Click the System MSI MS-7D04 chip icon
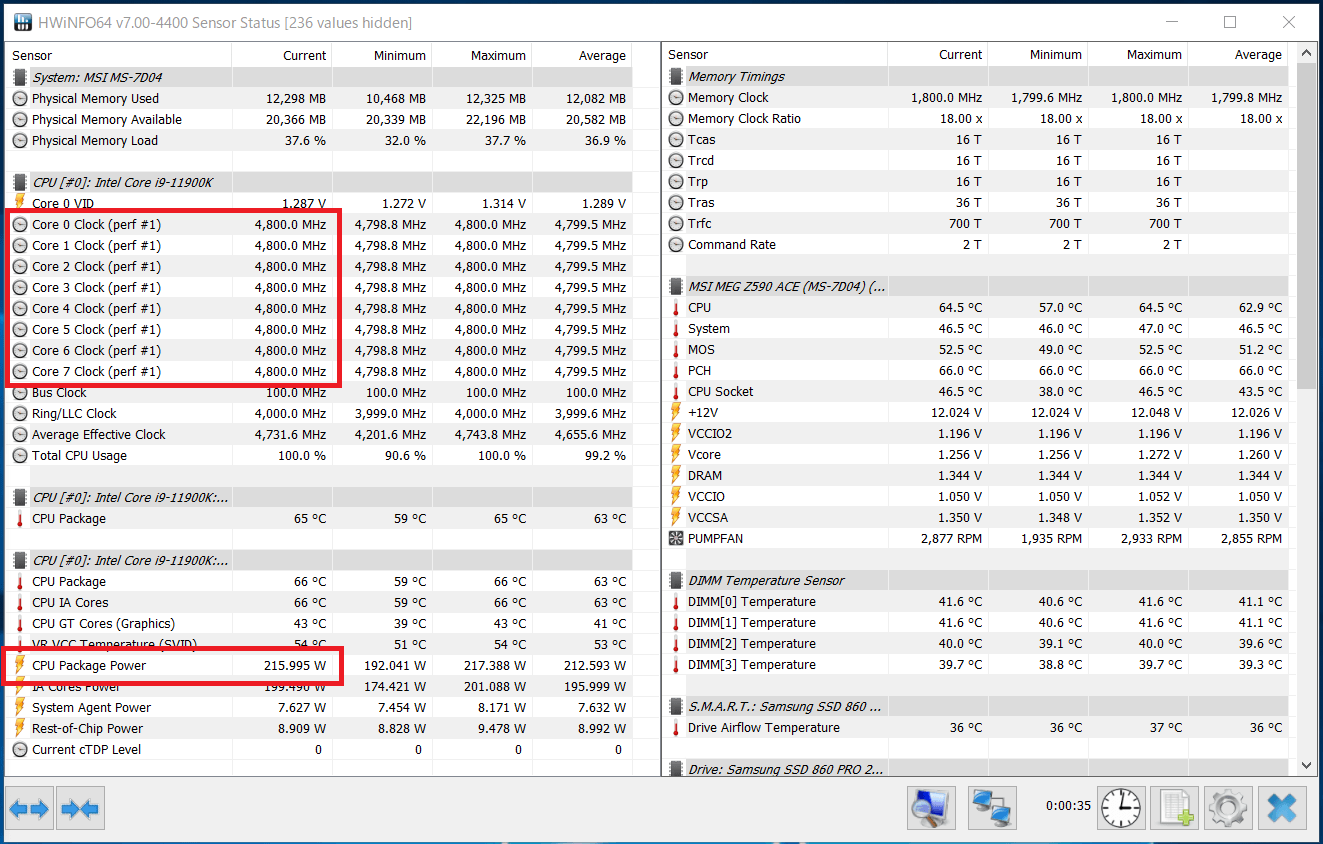 tap(20, 77)
